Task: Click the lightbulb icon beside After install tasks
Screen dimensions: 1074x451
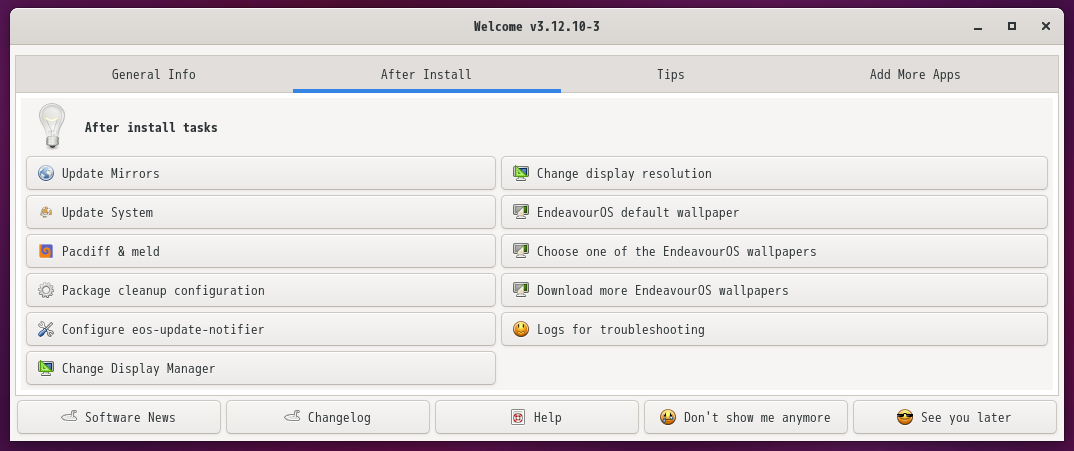Action: point(52,126)
